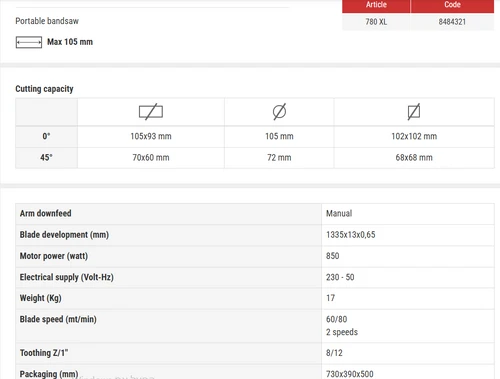The width and height of the screenshot is (500, 379).
Task: Click the Electrical supply (Volt-Hz) label
Action: tap(67, 277)
